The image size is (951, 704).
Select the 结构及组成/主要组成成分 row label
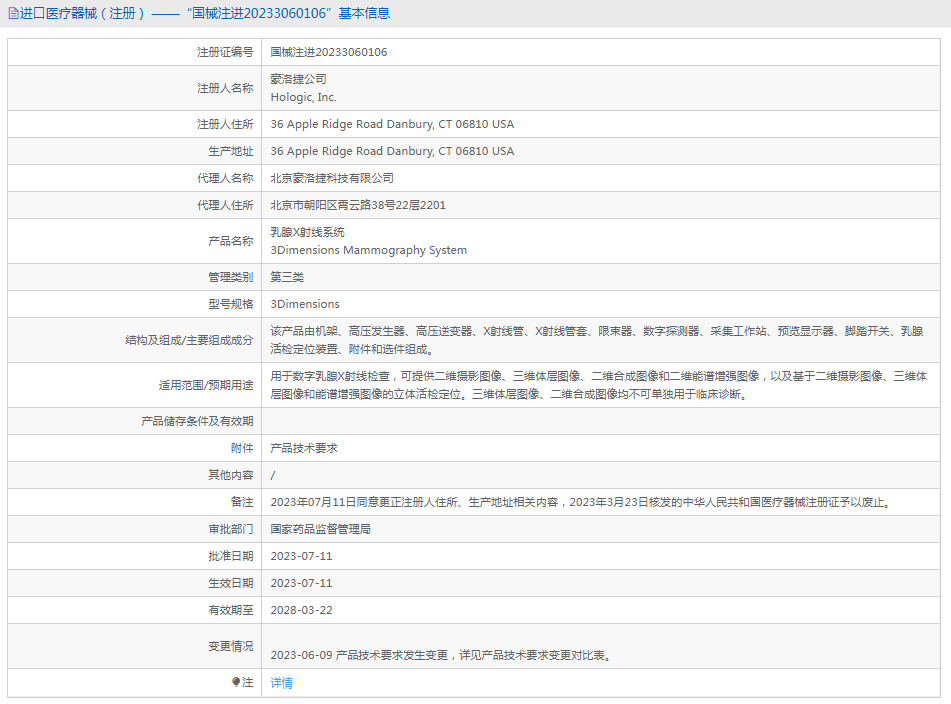(189, 340)
